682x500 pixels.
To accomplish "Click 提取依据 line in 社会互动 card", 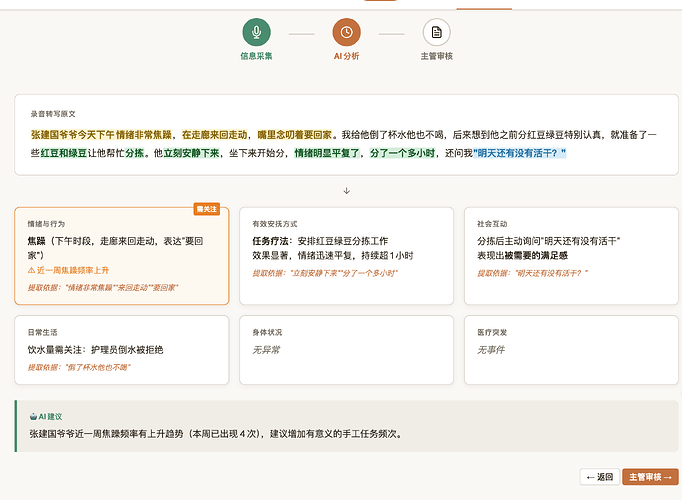I will 532,273.
